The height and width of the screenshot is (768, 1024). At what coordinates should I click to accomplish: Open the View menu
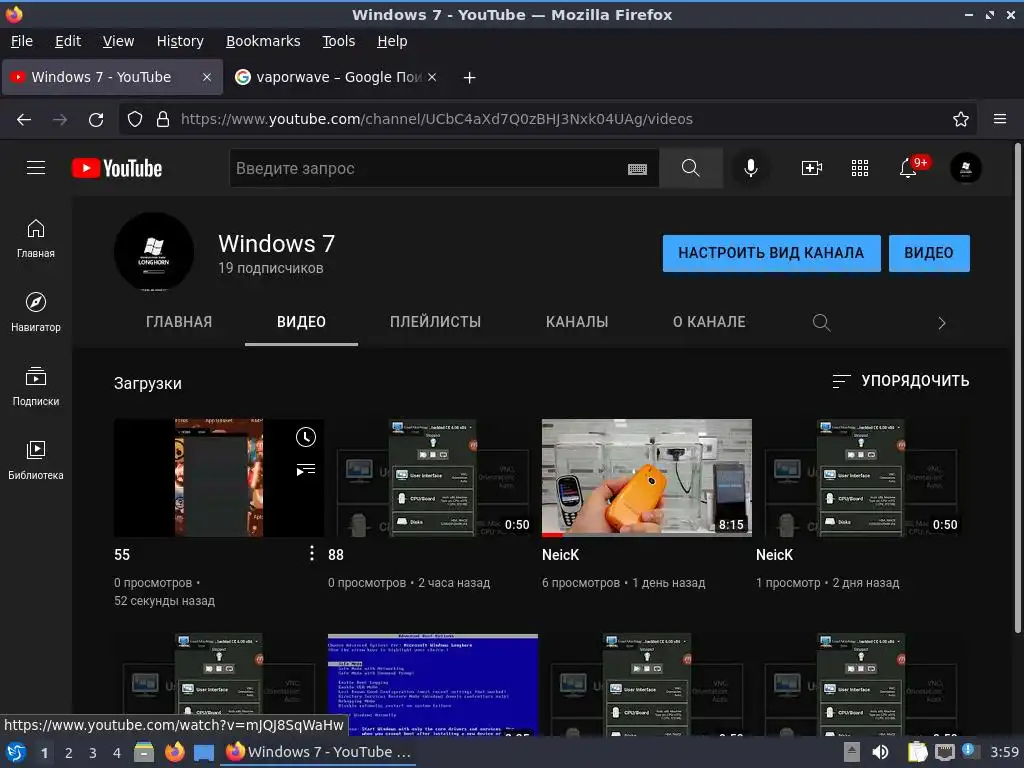point(118,41)
